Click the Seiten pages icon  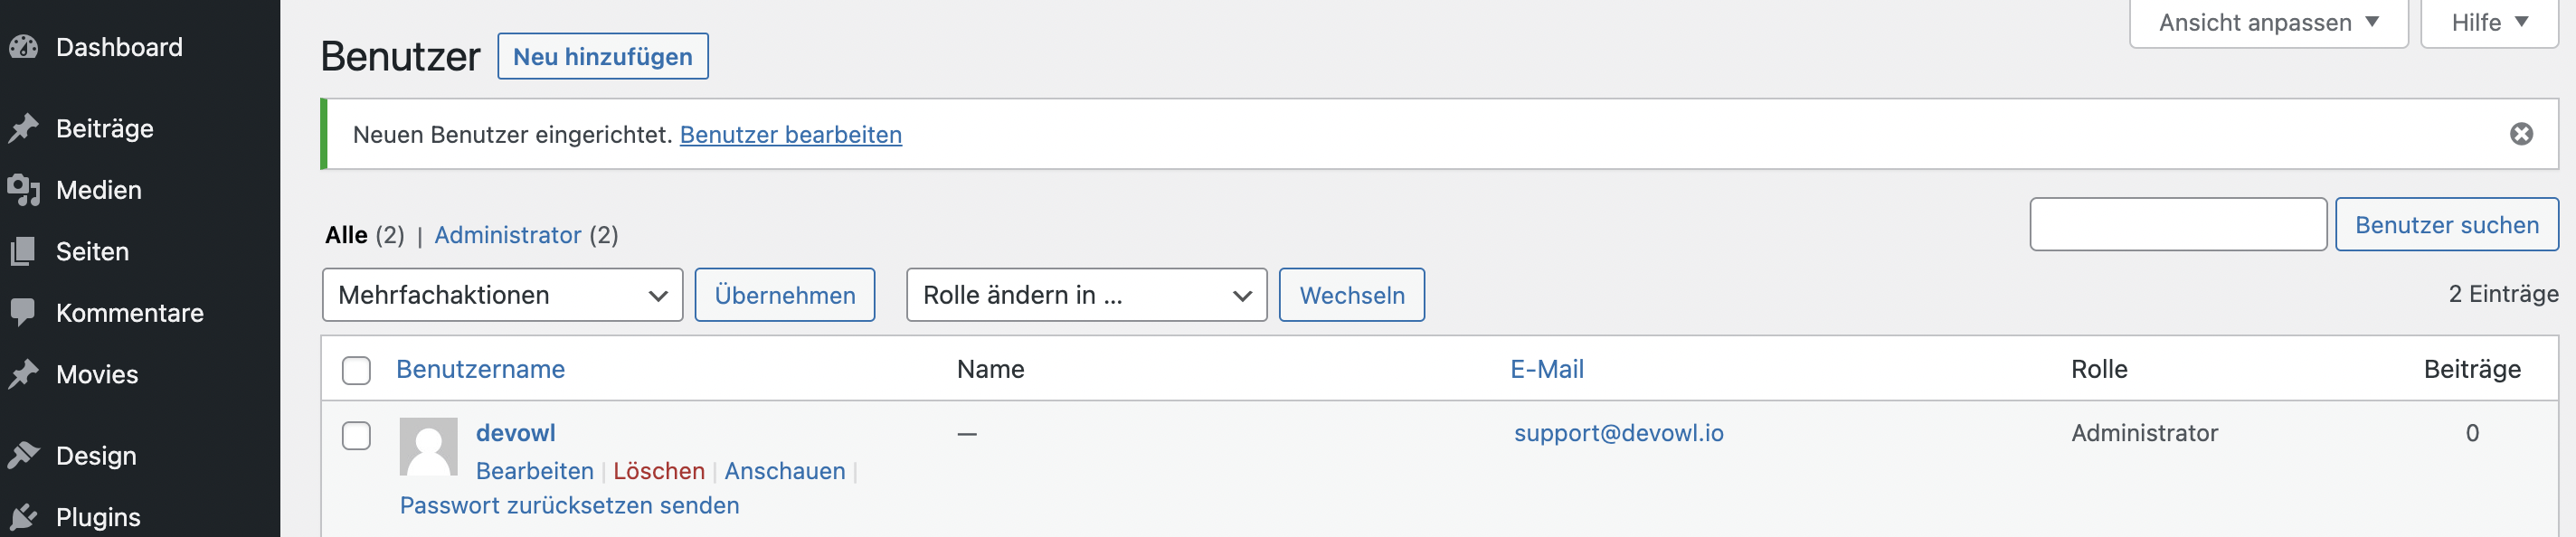coord(23,251)
